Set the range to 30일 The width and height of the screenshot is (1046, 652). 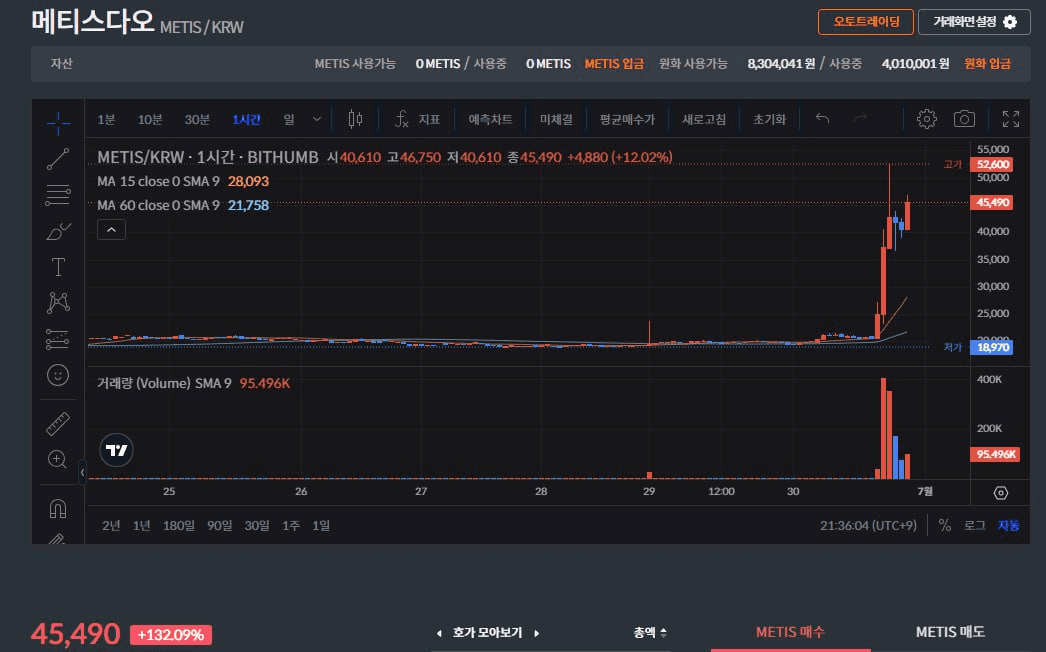click(257, 525)
